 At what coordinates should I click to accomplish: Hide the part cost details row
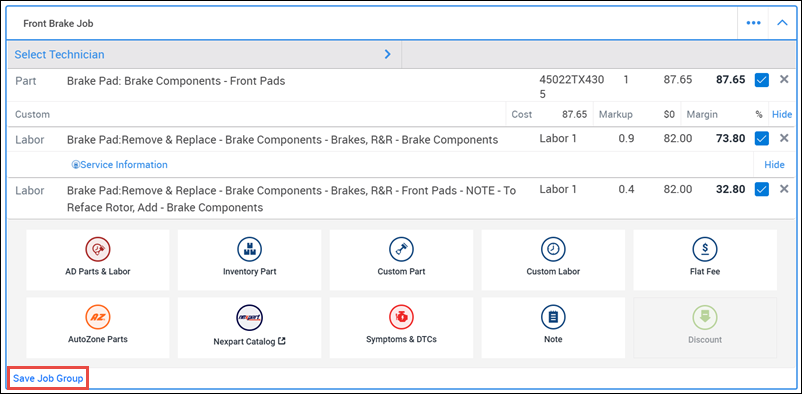click(782, 115)
